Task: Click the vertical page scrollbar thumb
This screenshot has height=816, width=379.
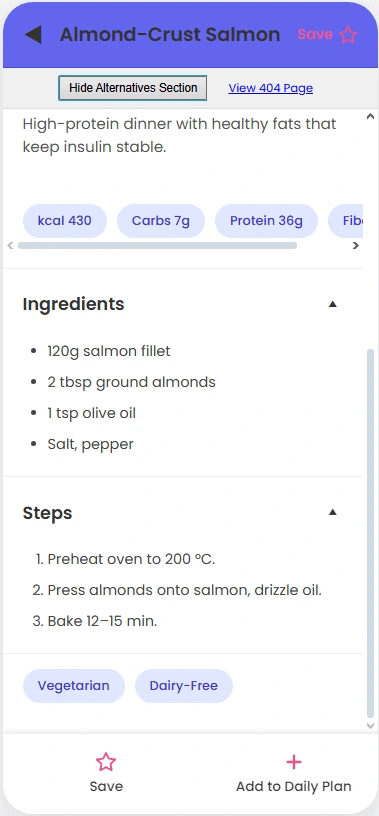Action: pos(370,533)
